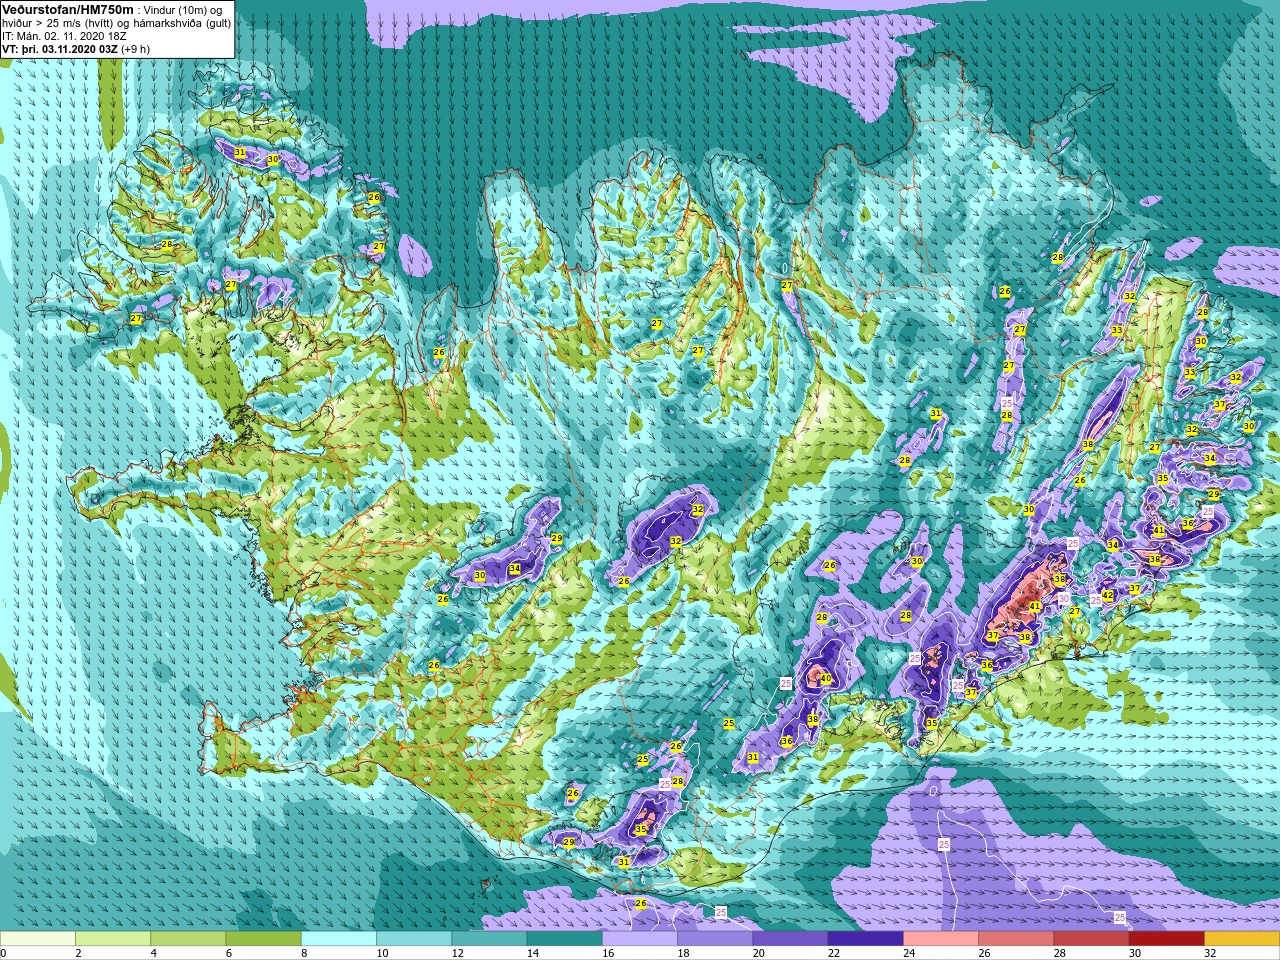The width and height of the screenshot is (1280, 960).
Task: Click the legend scale number '0'
Action: pos(3,953)
